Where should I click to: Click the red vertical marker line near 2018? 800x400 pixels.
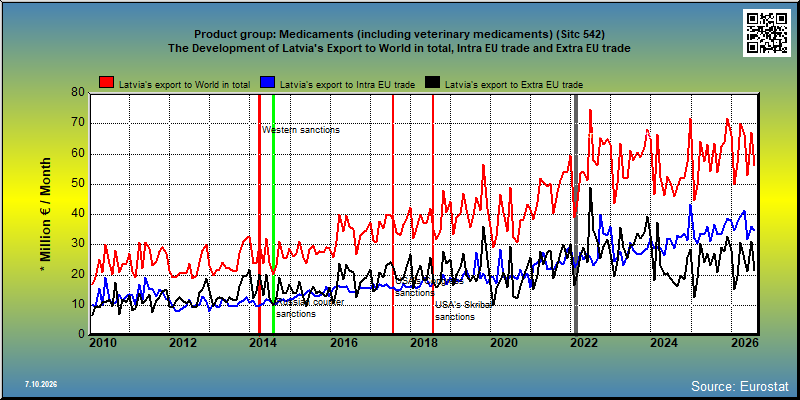433,214
